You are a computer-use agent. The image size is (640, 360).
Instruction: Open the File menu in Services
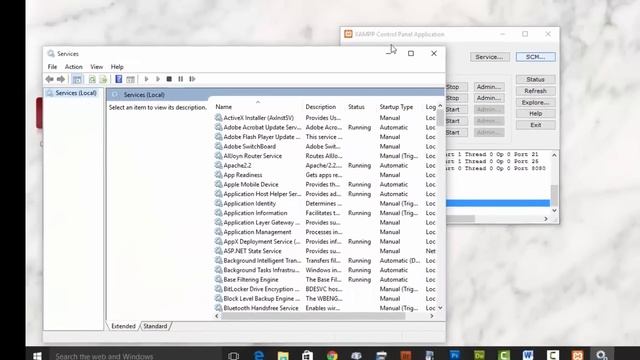tap(52, 67)
